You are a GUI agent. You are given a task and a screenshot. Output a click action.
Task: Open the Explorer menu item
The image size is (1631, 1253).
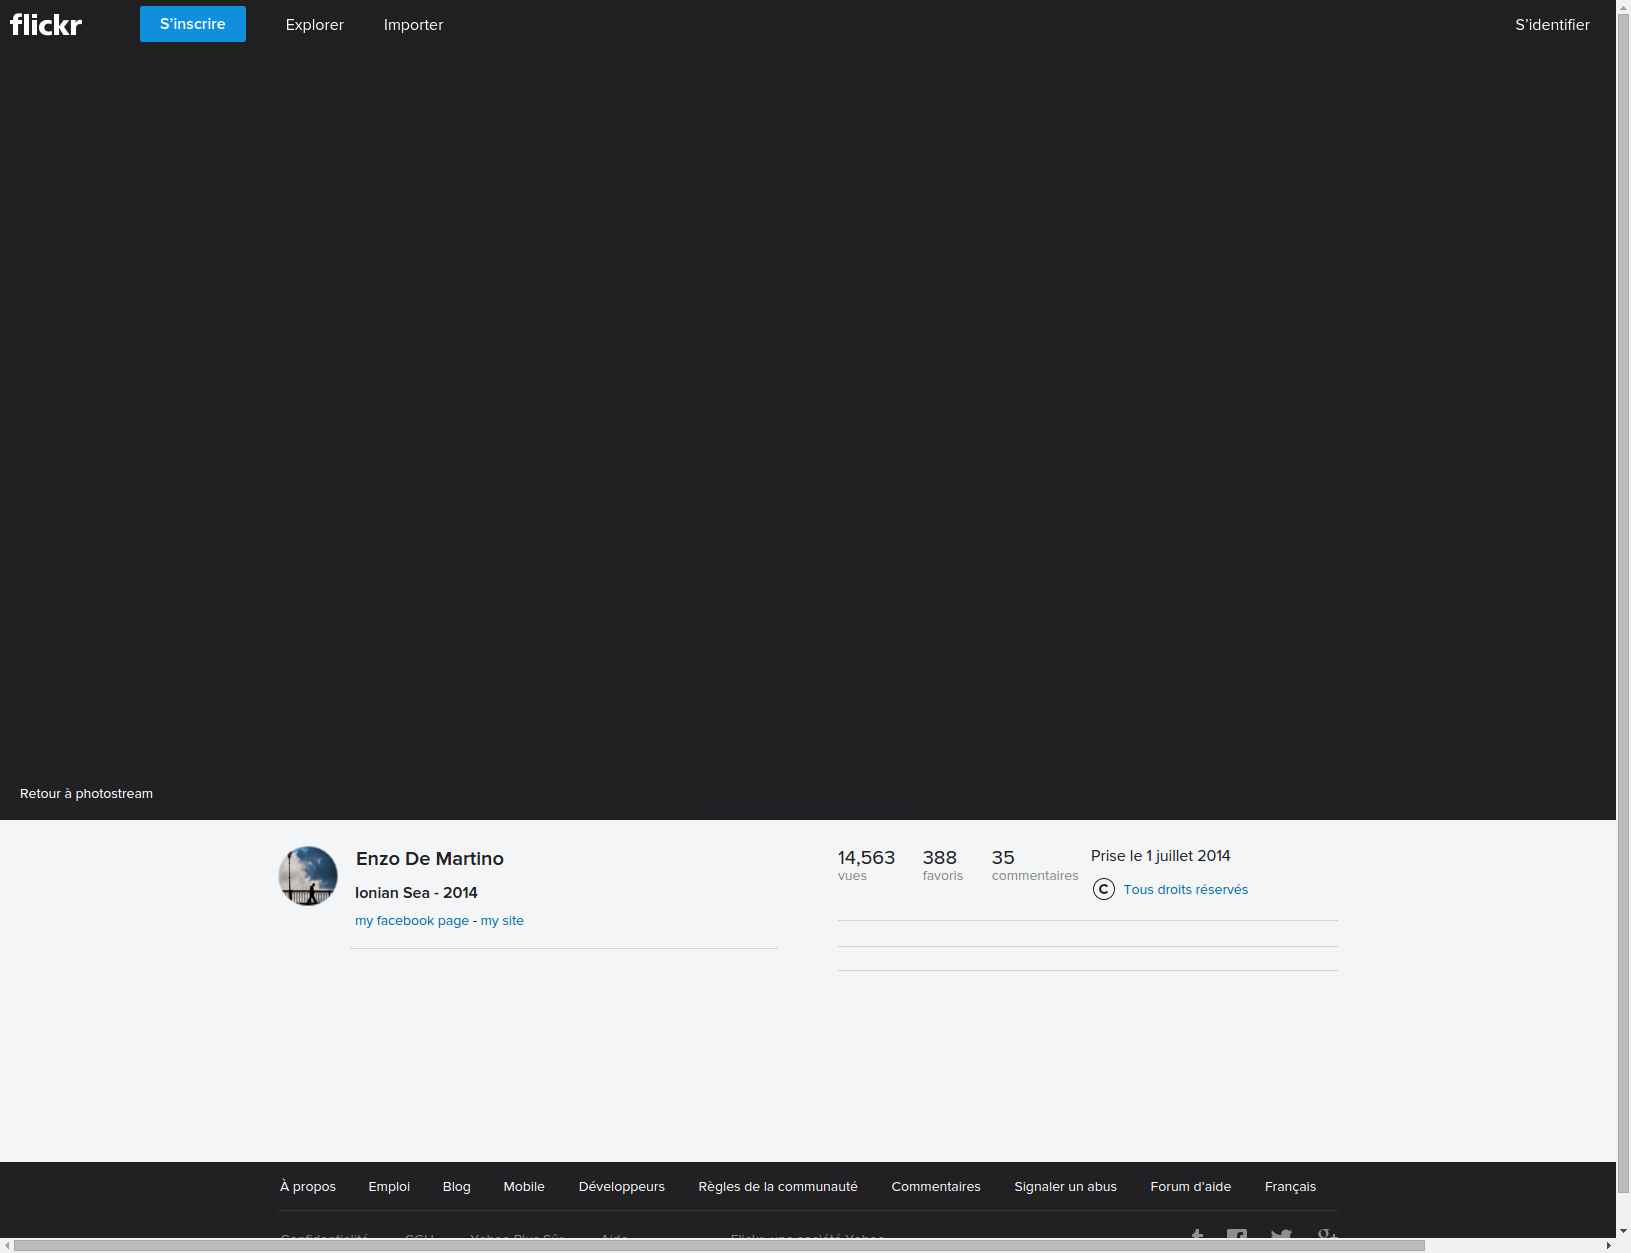coord(314,25)
